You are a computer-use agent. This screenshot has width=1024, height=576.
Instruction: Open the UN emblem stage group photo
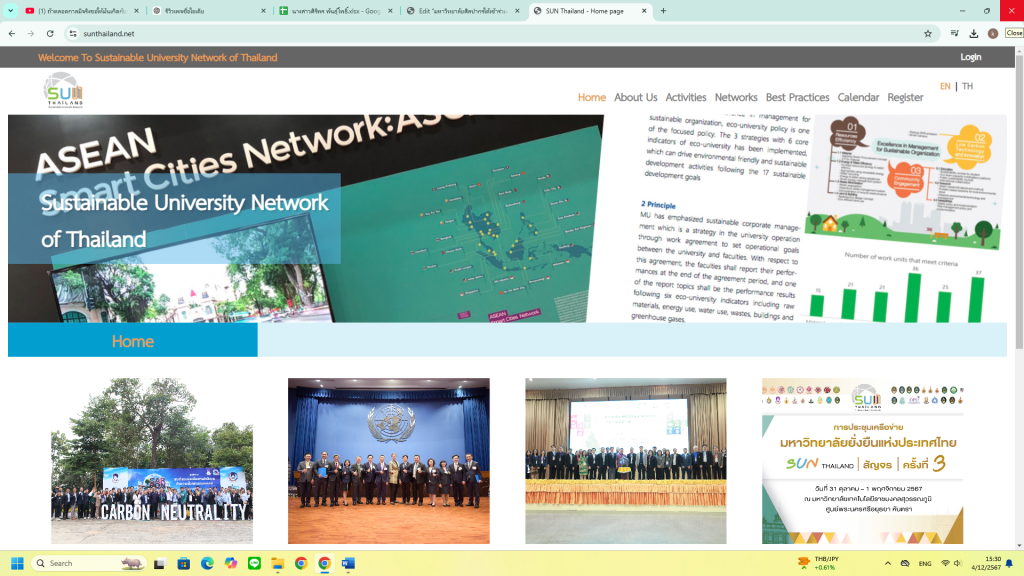coord(389,461)
